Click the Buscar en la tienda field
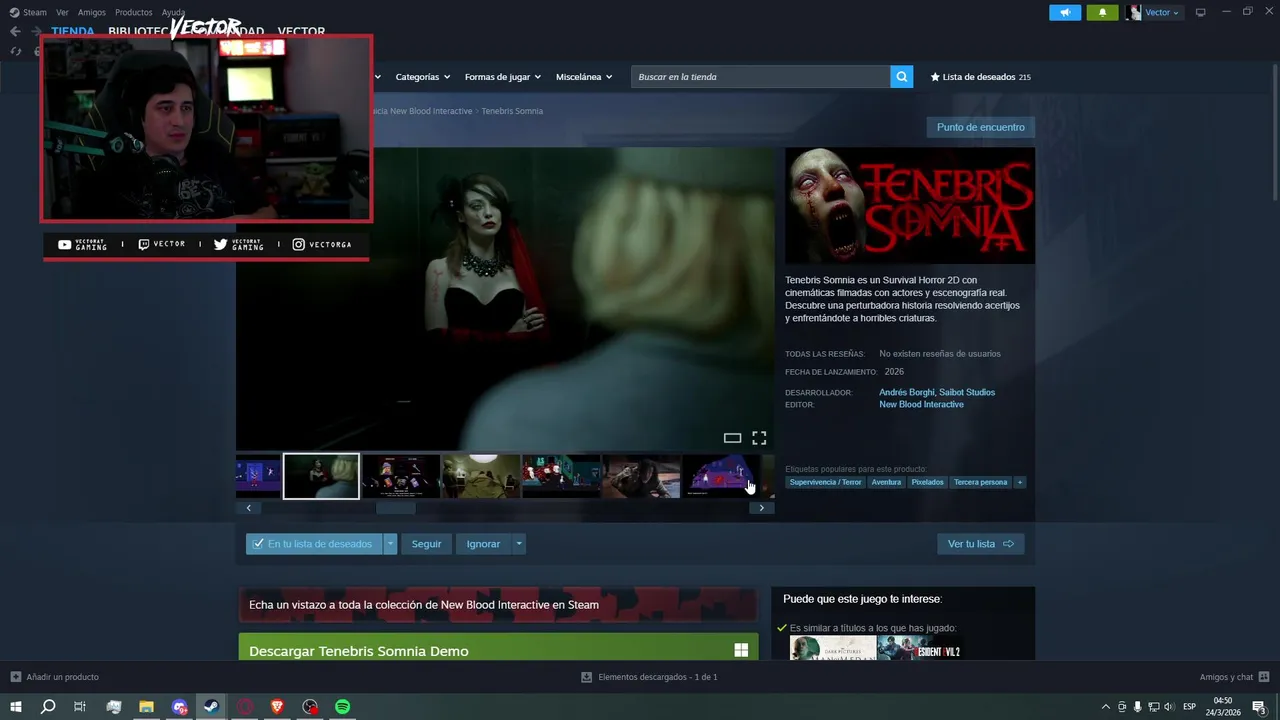 coord(761,77)
